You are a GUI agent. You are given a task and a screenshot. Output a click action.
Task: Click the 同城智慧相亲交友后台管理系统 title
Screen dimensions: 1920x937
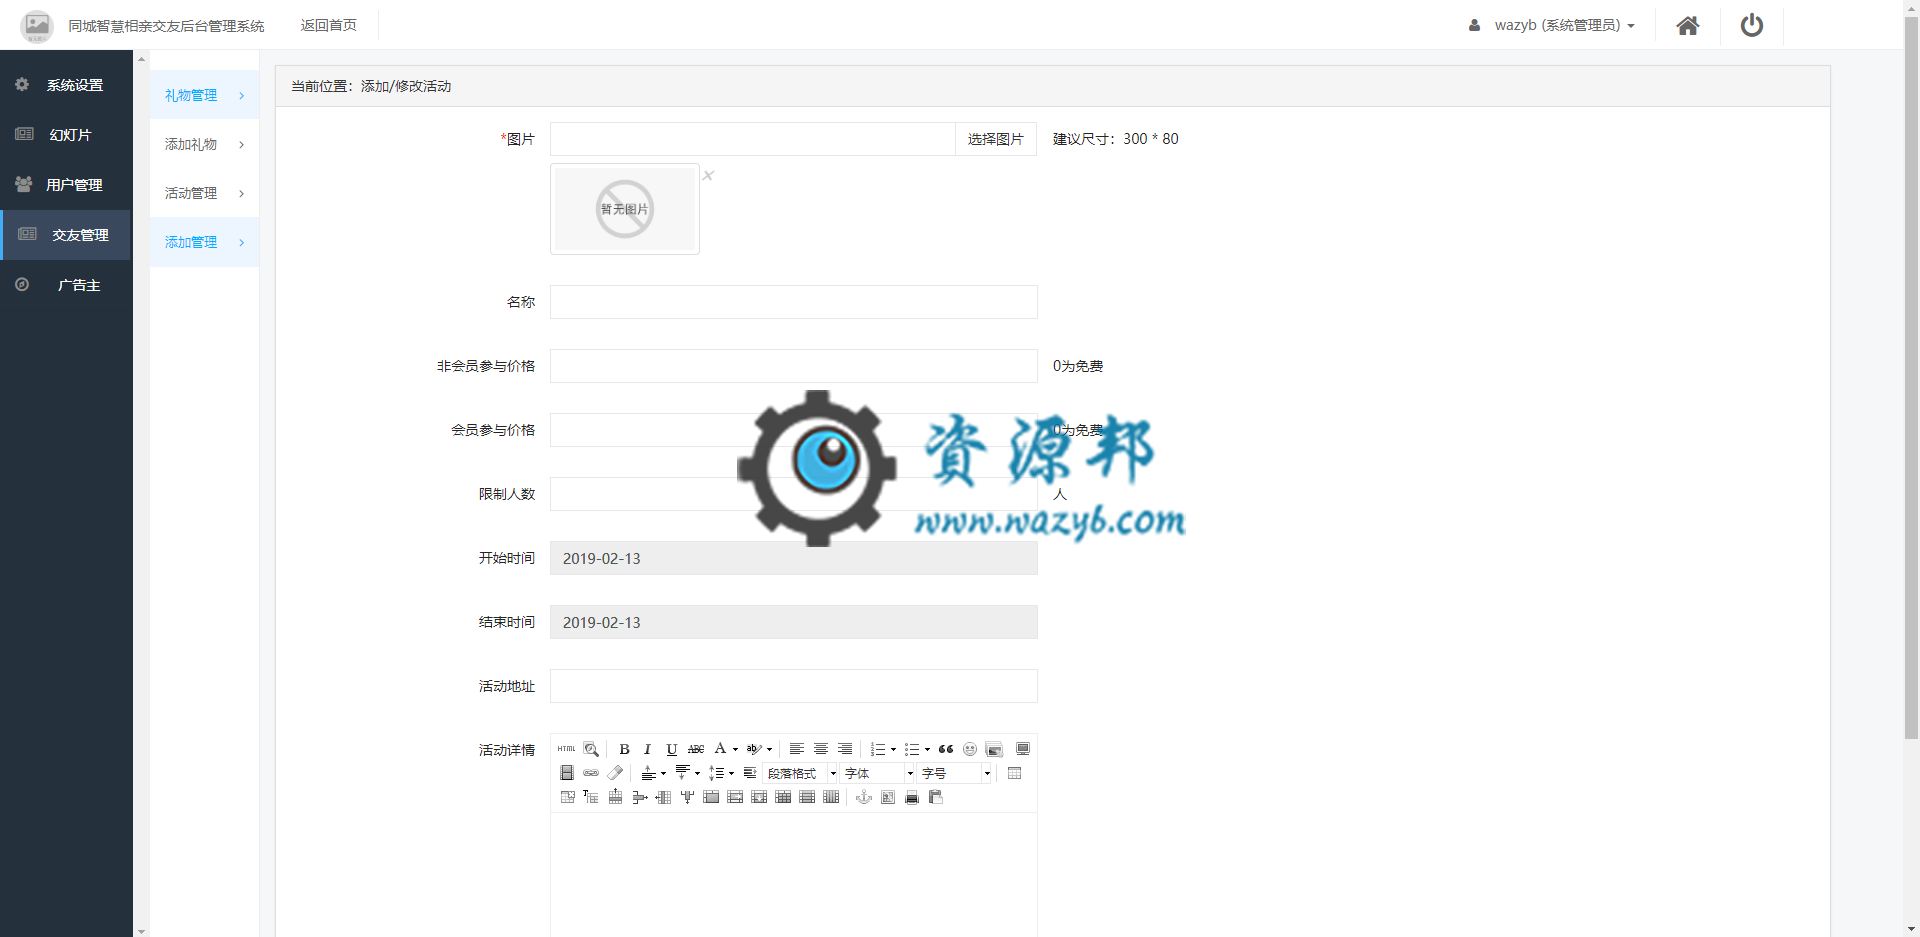166,26
